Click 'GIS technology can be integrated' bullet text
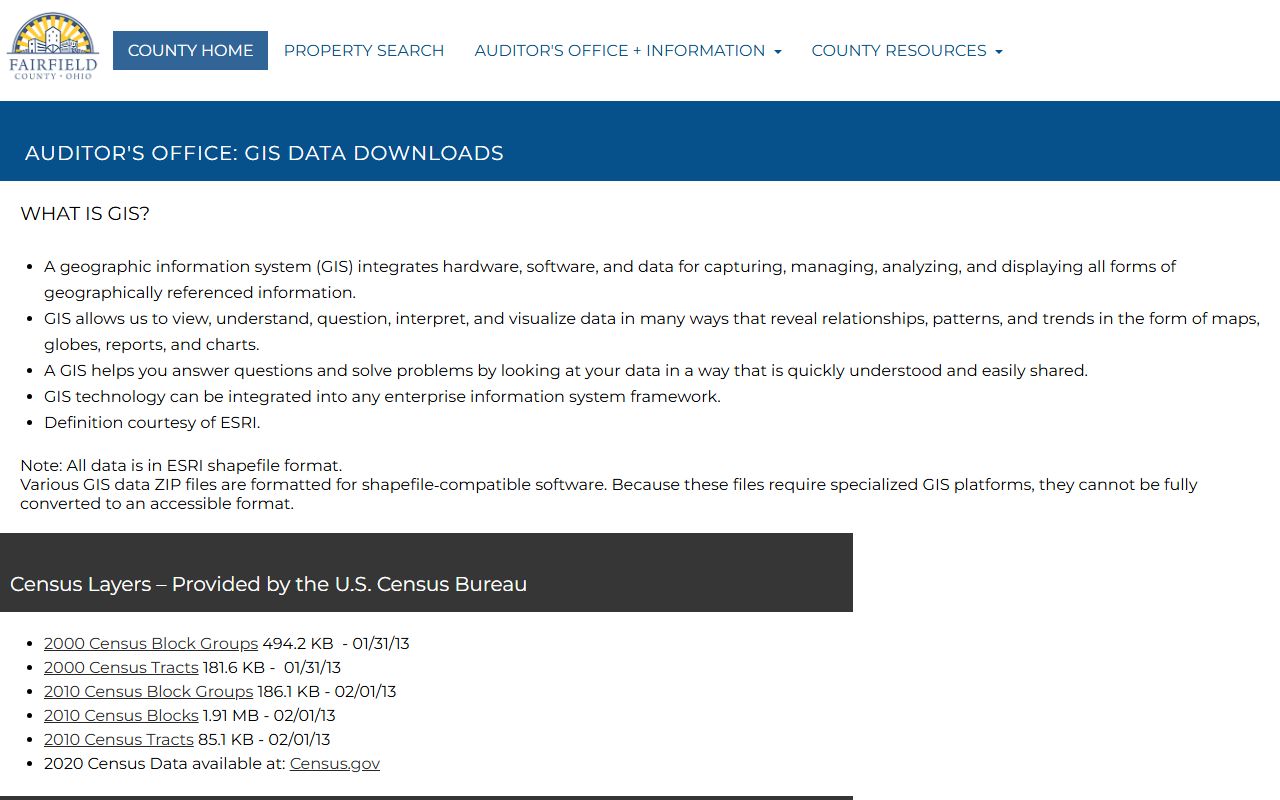 click(x=382, y=396)
